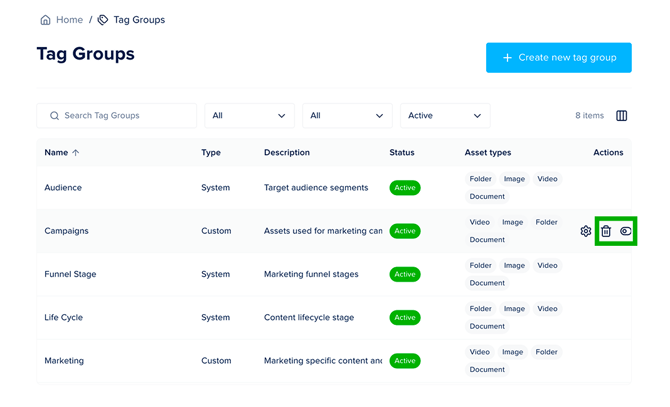Click Document chip in Audience row
Viewport: 670px width, 407px height.
pyautogui.click(x=487, y=196)
